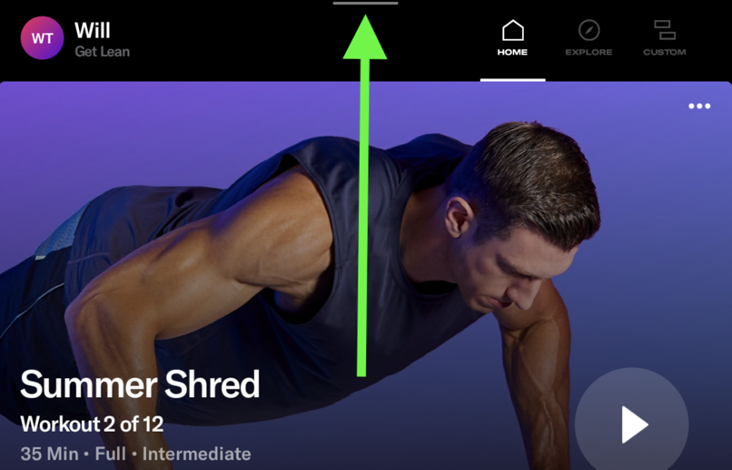Open the WT profile avatar
Viewport: 732px width, 470px height.
pos(42,38)
